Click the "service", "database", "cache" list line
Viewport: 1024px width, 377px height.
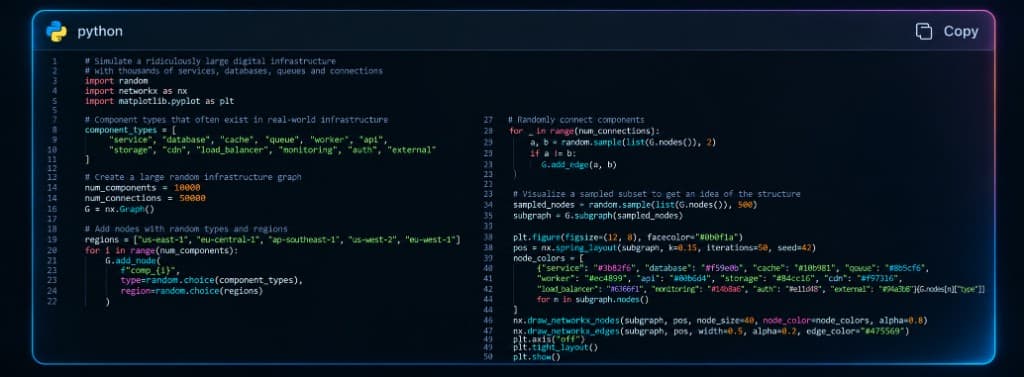[248, 140]
